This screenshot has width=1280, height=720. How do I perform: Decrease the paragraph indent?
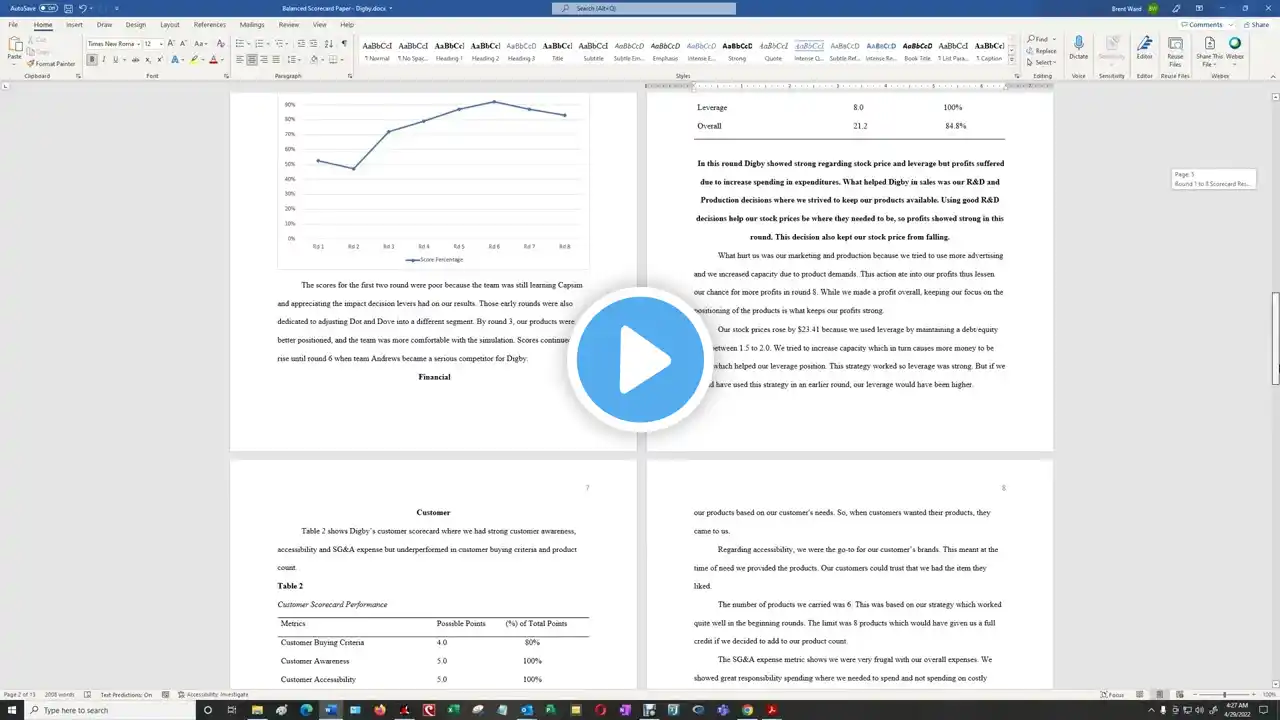click(300, 44)
